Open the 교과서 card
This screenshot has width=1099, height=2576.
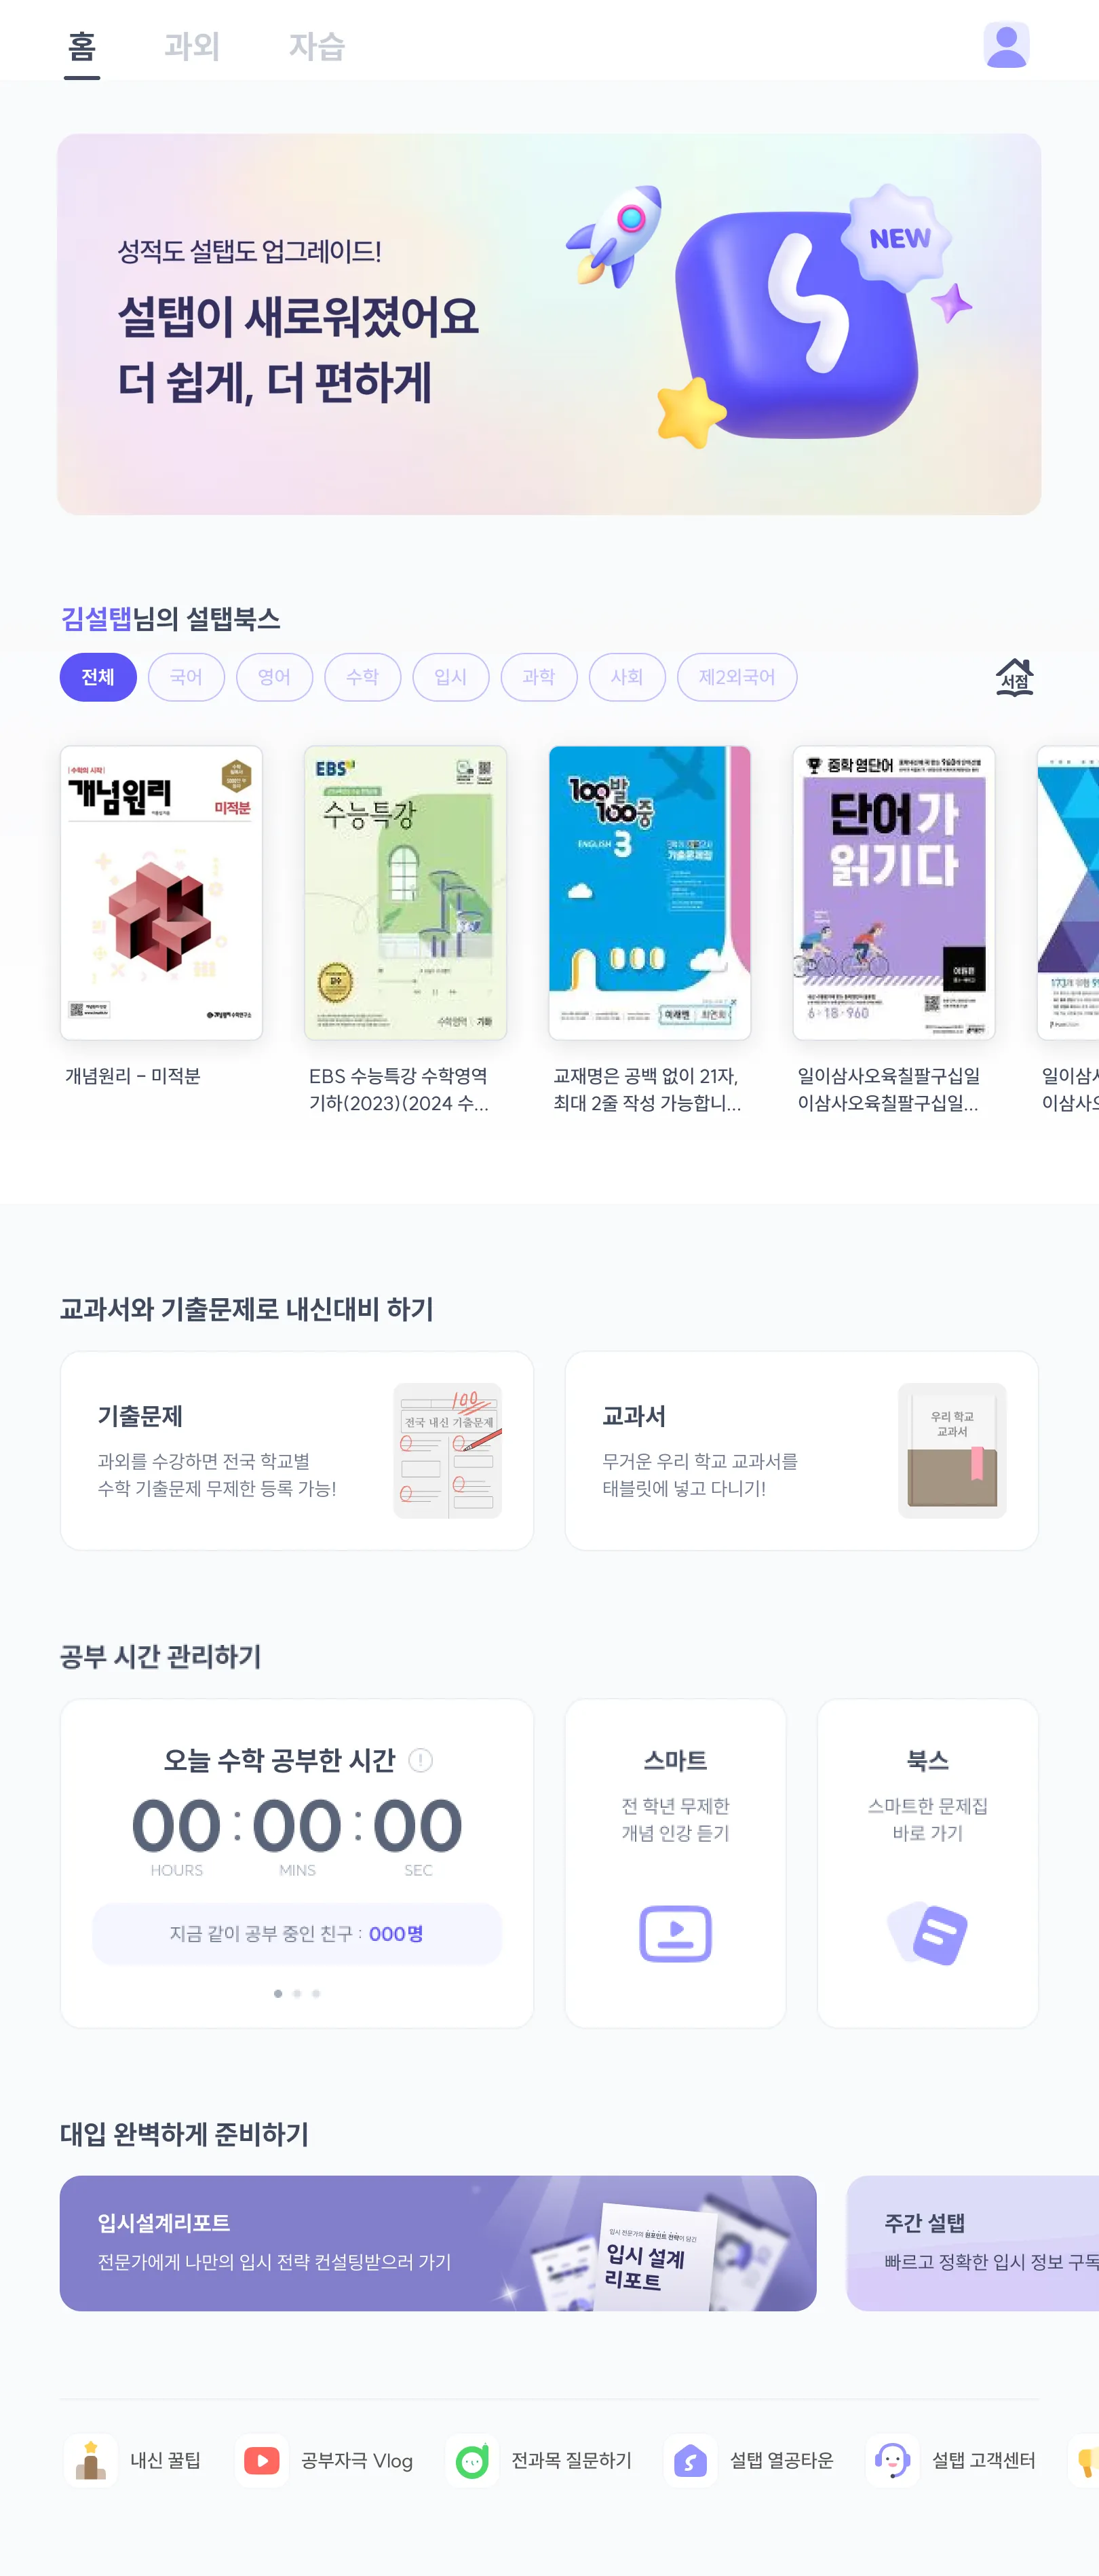801,1450
